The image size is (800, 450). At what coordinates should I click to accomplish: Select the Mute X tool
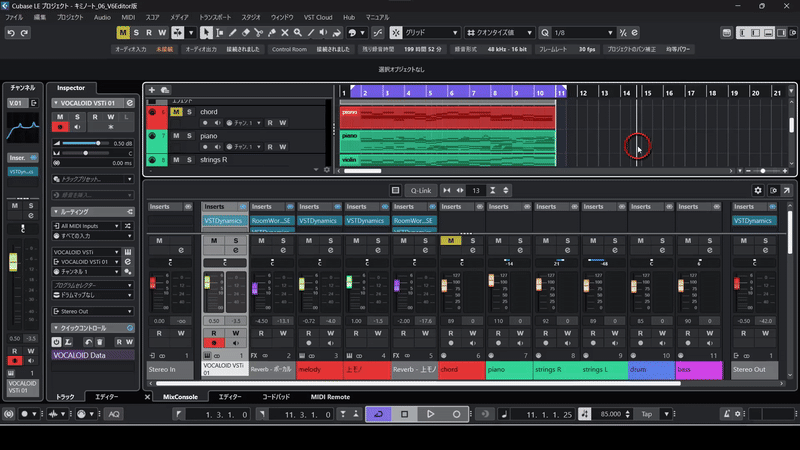click(285, 33)
